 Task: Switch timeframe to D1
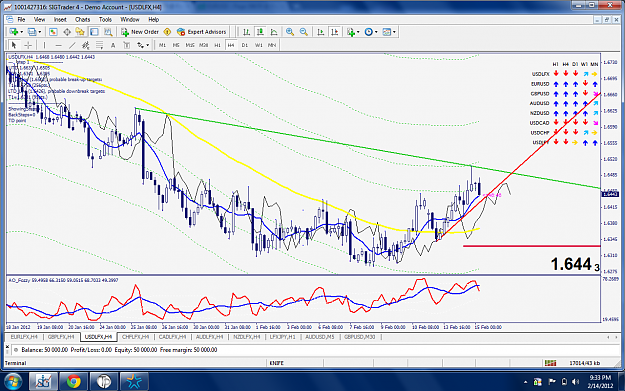(245, 45)
